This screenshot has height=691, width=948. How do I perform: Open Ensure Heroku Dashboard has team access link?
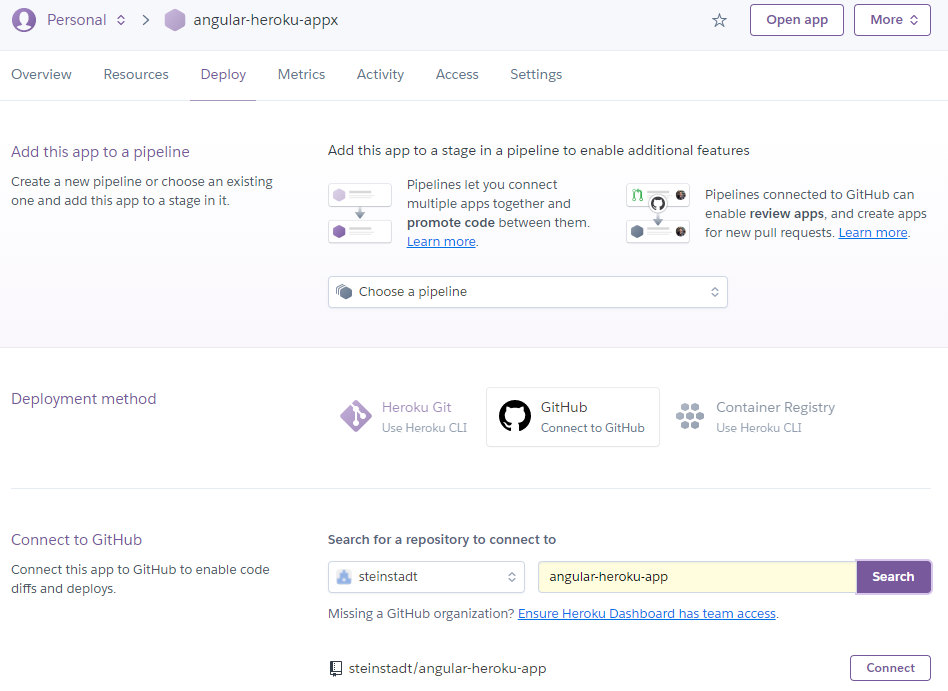click(647, 614)
